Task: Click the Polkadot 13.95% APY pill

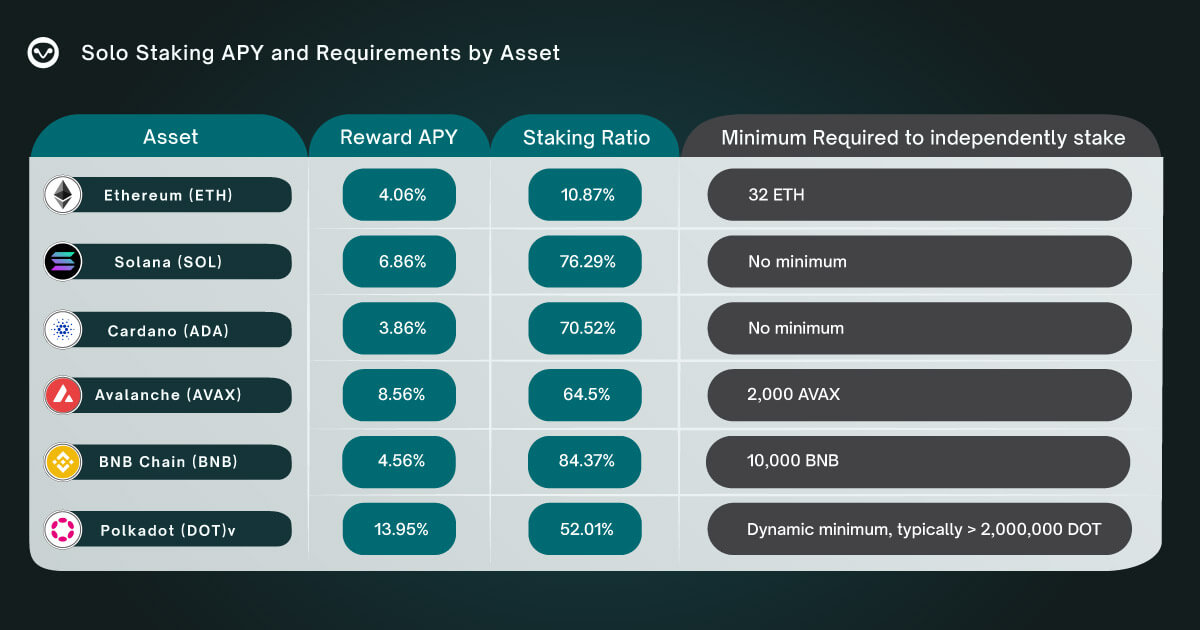Action: pyautogui.click(x=399, y=529)
